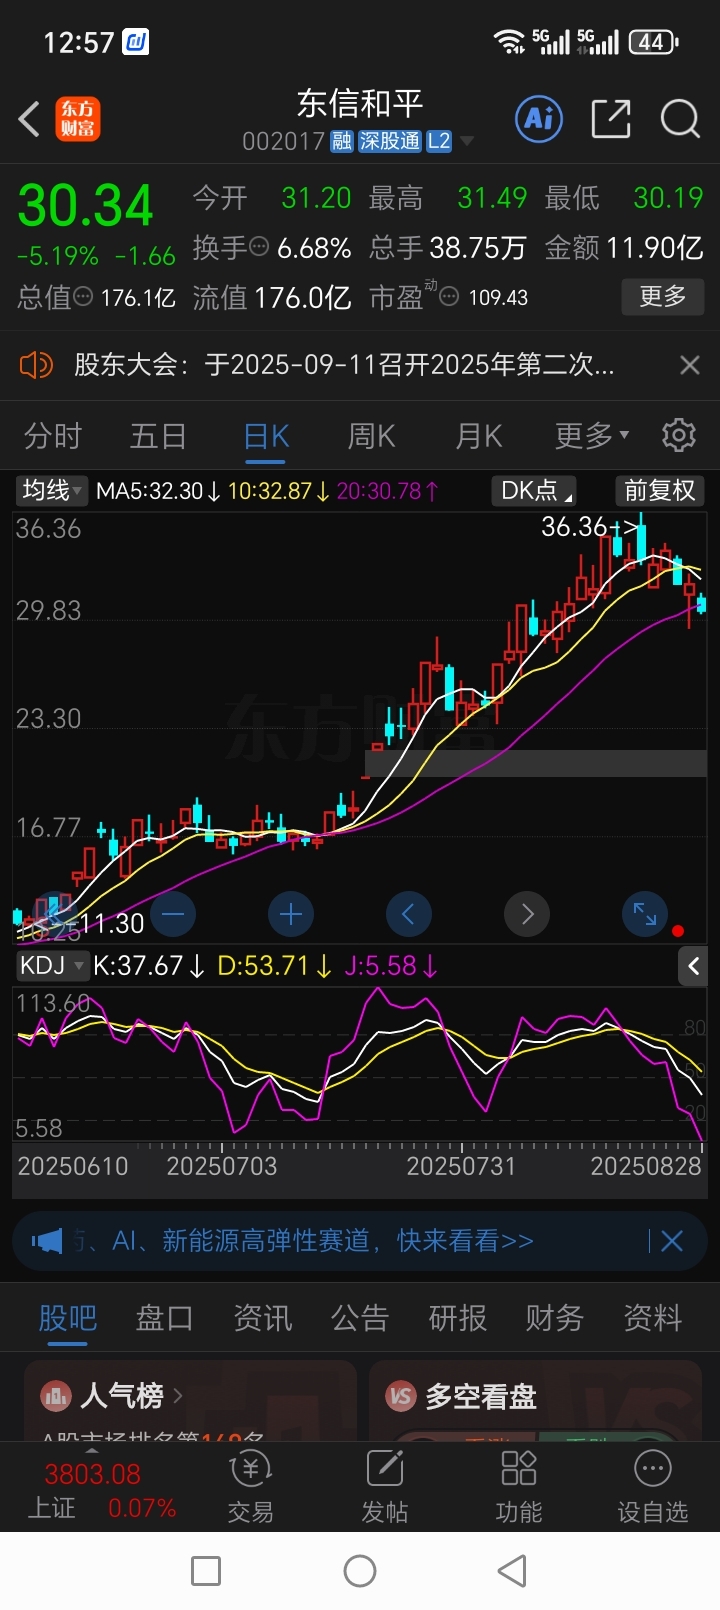
Task: Tap 设自选 to add to watchlist
Action: pyautogui.click(x=653, y=1487)
